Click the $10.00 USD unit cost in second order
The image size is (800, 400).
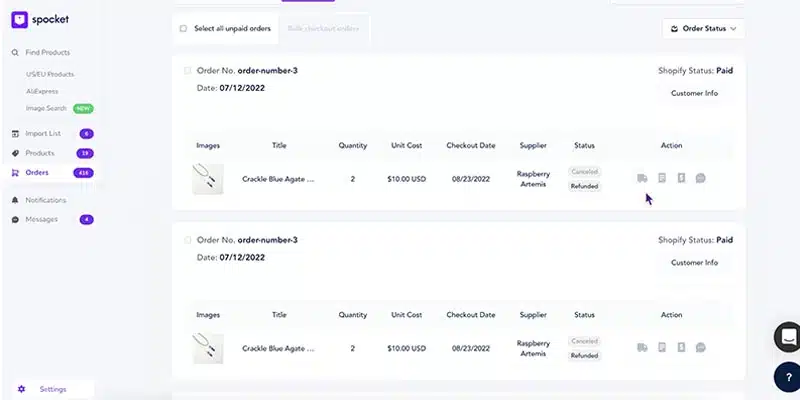pyautogui.click(x=407, y=348)
